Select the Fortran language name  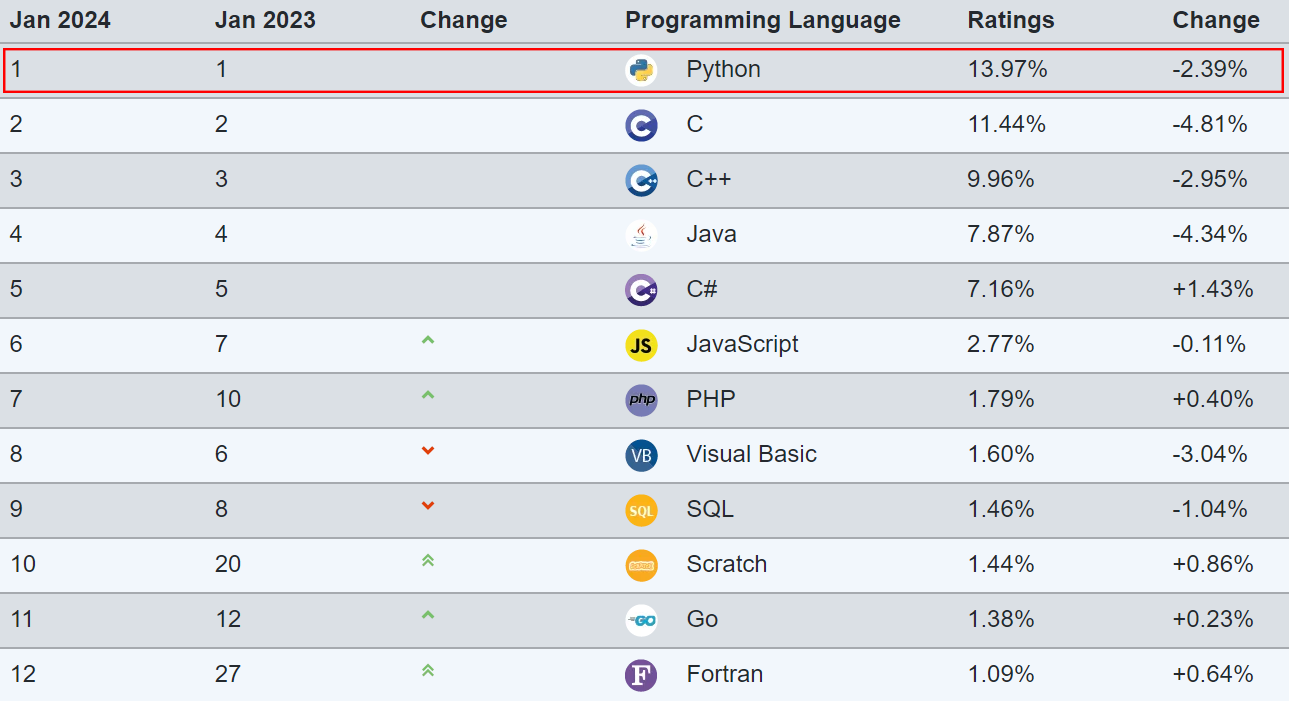[725, 675]
